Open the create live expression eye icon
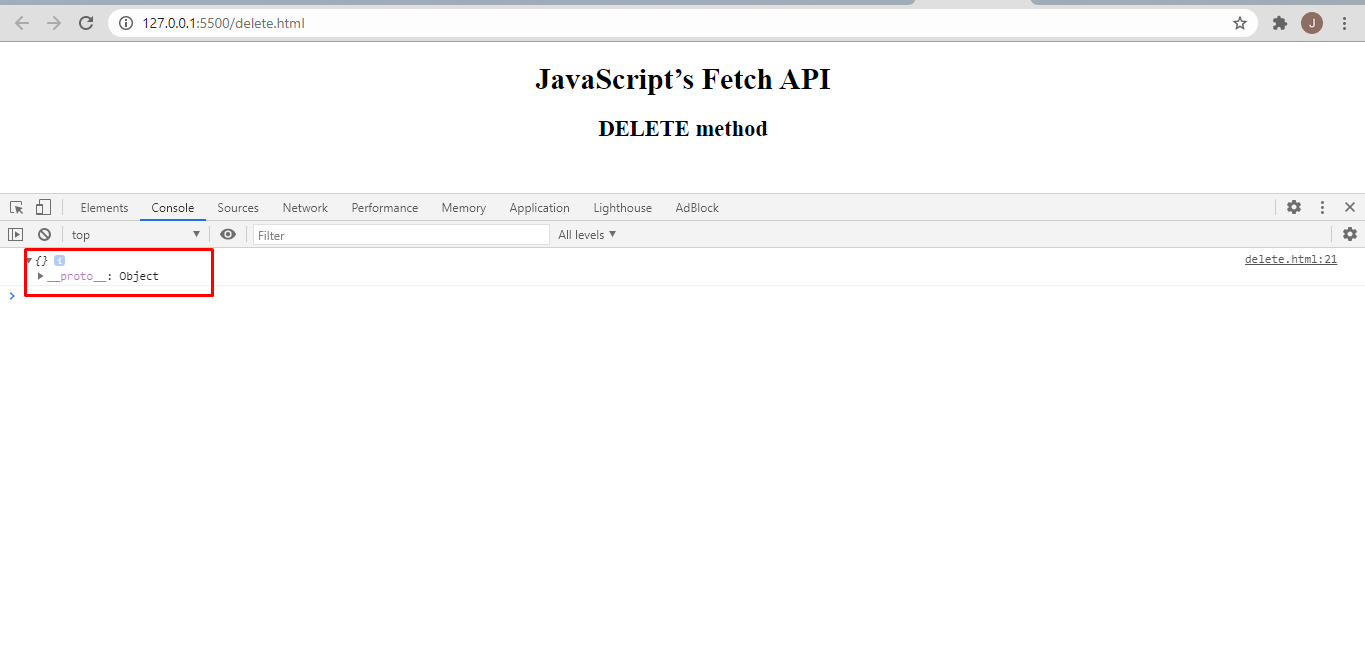 pyautogui.click(x=228, y=233)
